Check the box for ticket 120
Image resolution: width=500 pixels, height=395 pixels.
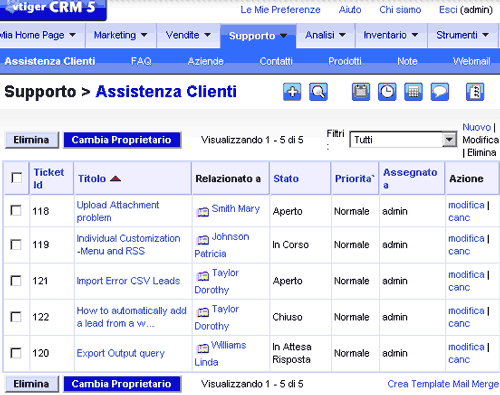pos(16,353)
